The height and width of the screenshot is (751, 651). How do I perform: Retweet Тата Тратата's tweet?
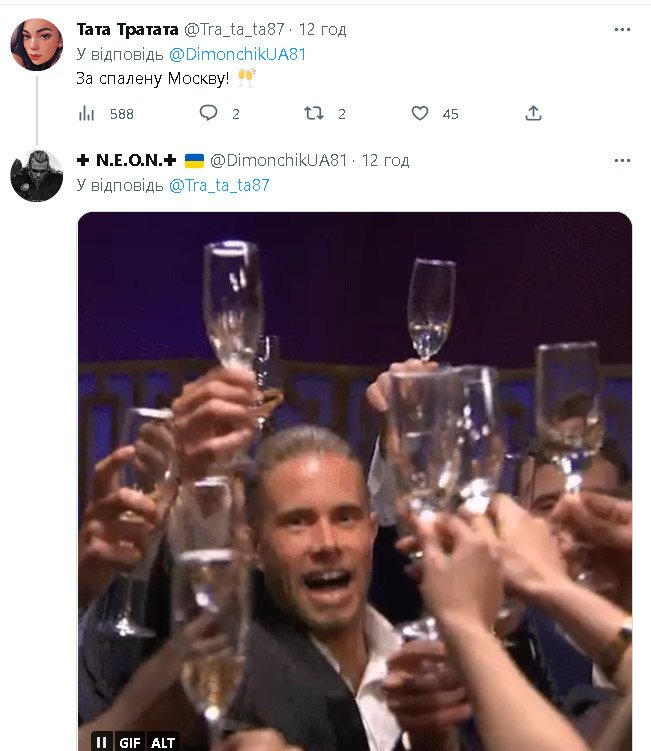(314, 114)
